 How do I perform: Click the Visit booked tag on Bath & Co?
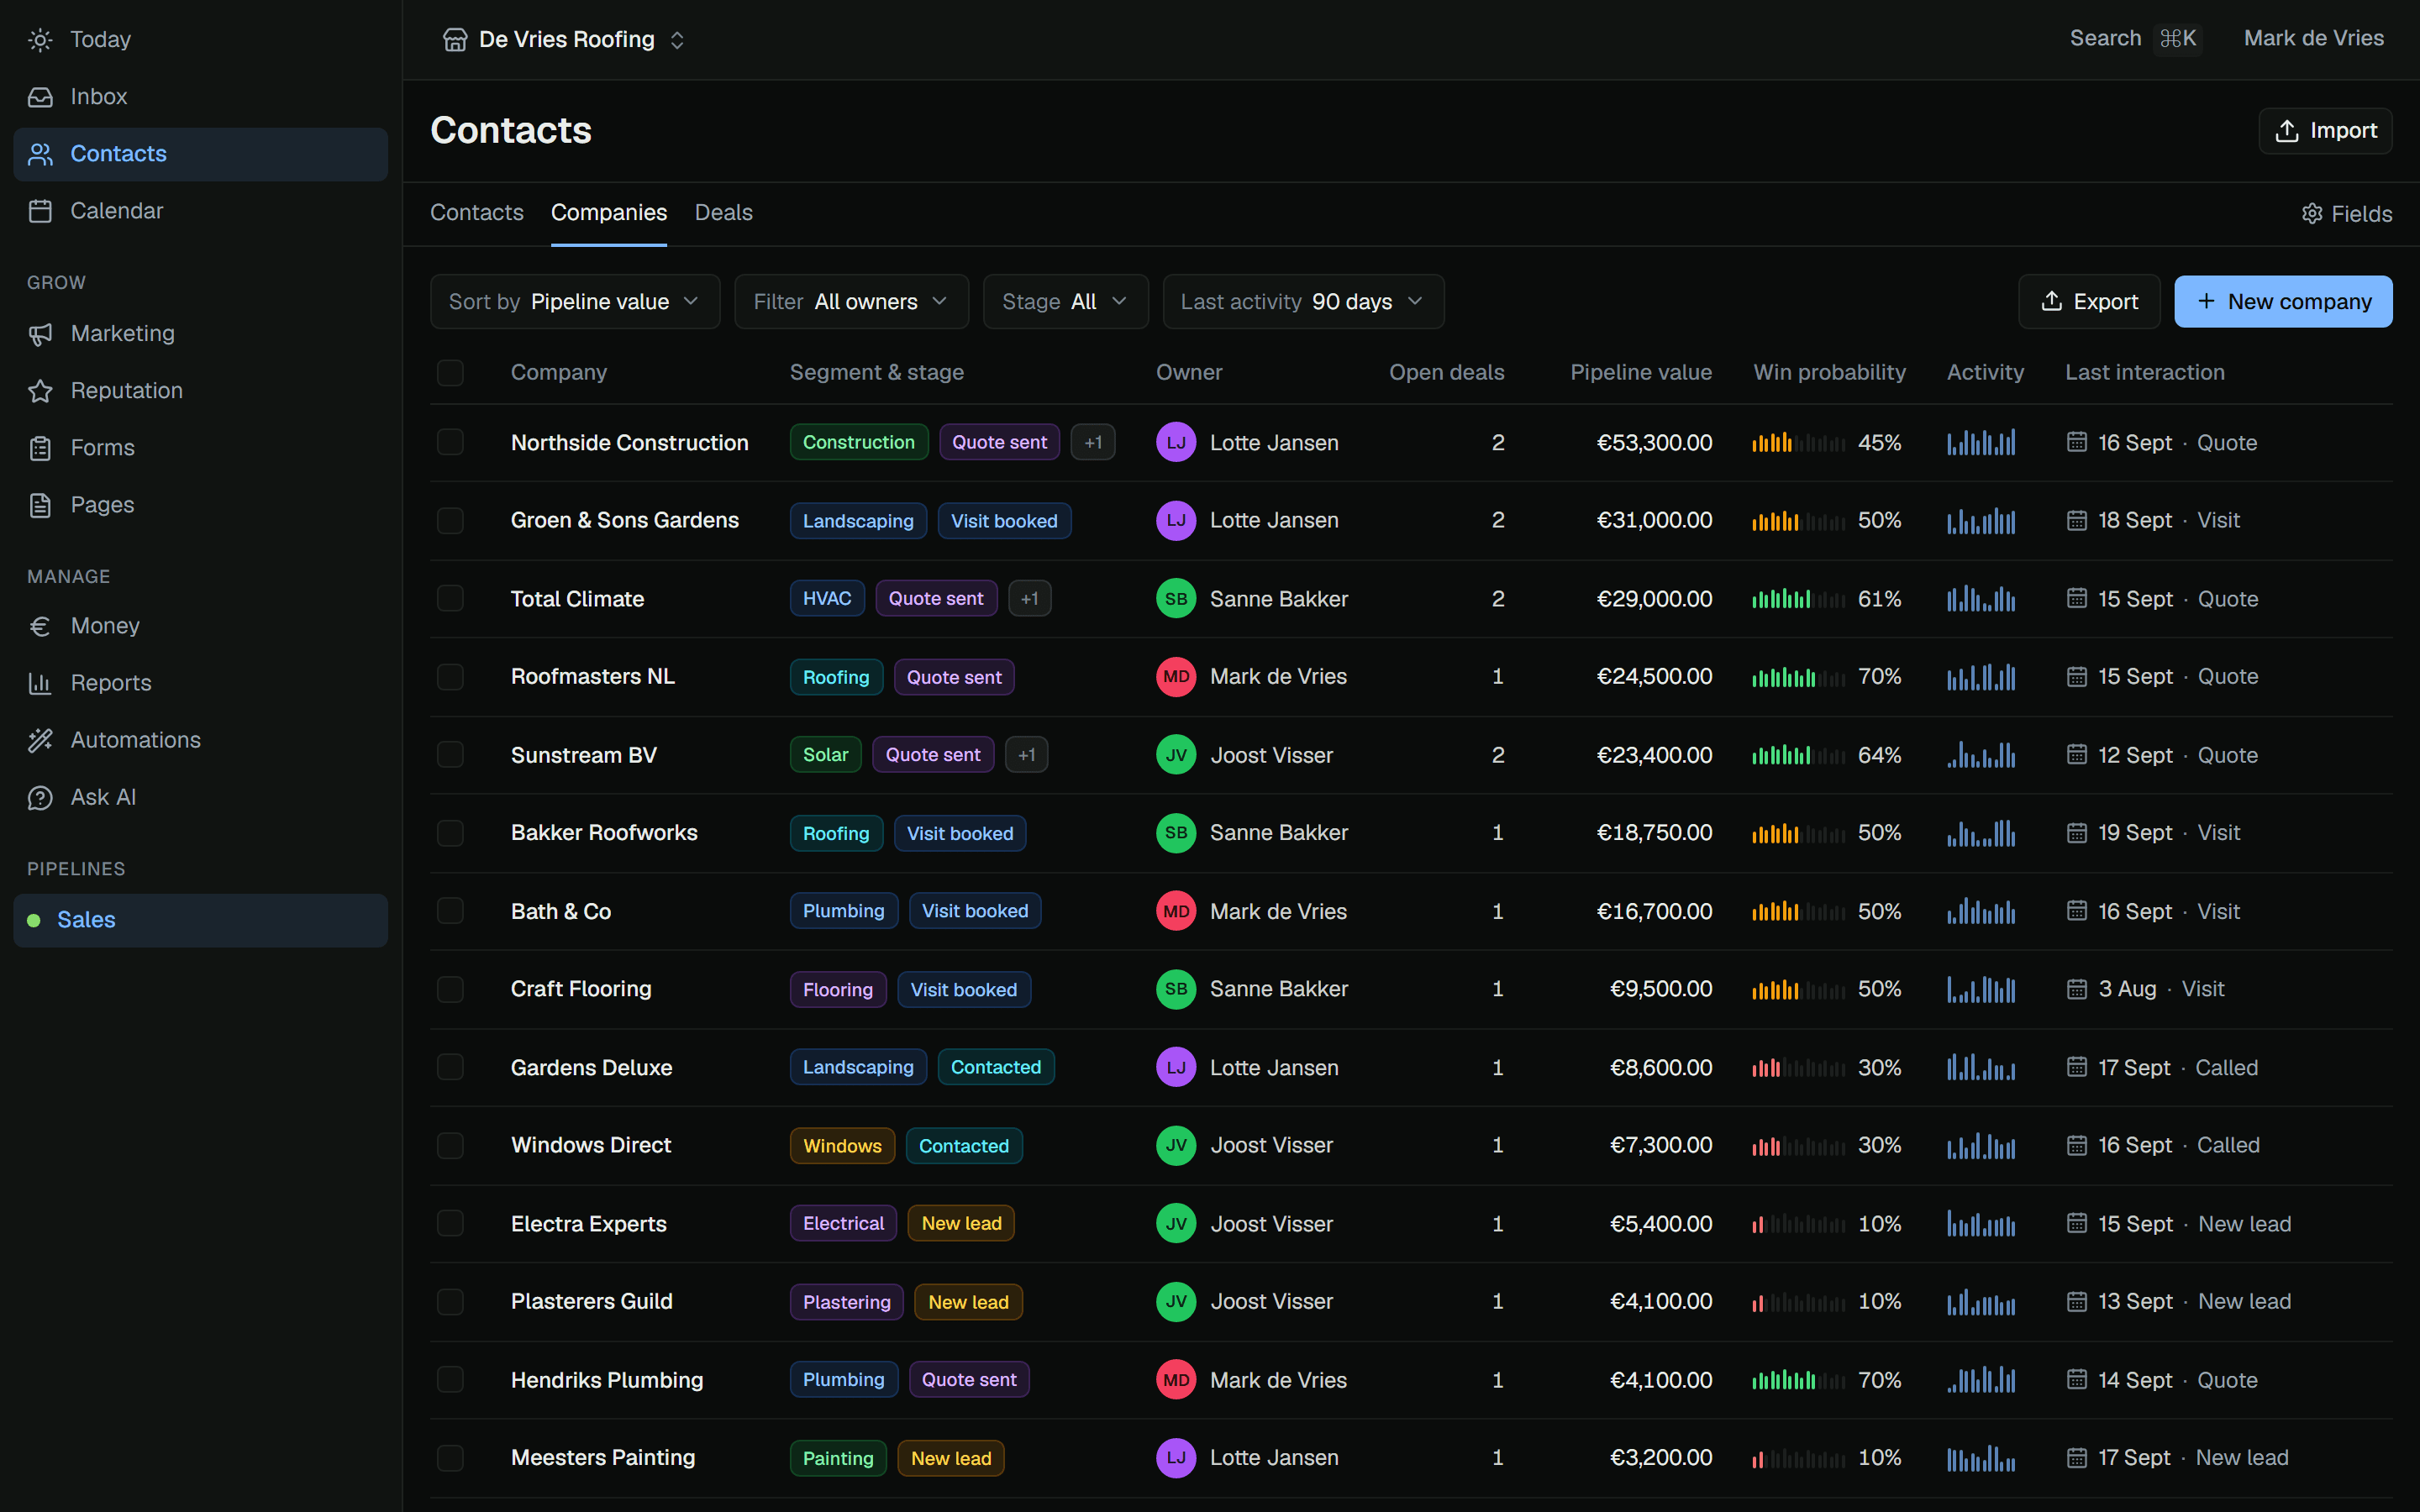(x=975, y=911)
